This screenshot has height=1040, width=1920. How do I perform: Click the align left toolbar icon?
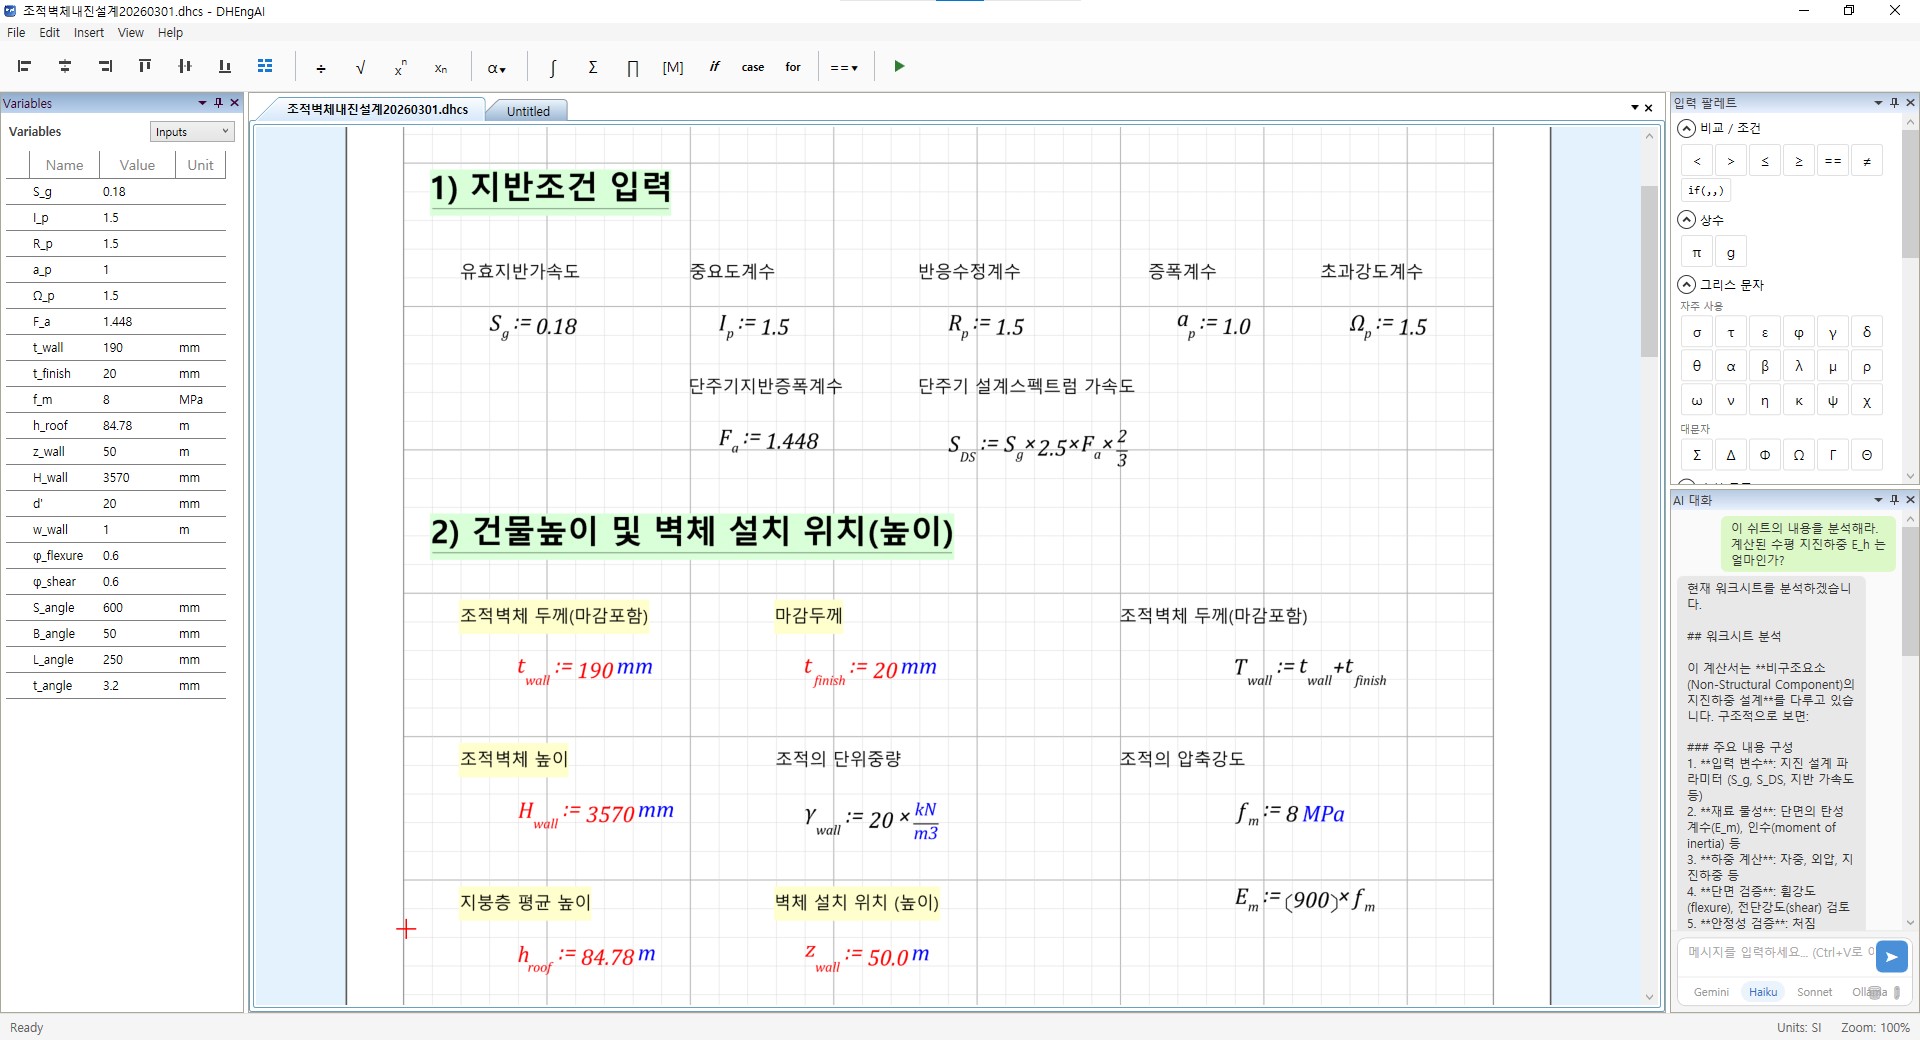click(x=25, y=67)
